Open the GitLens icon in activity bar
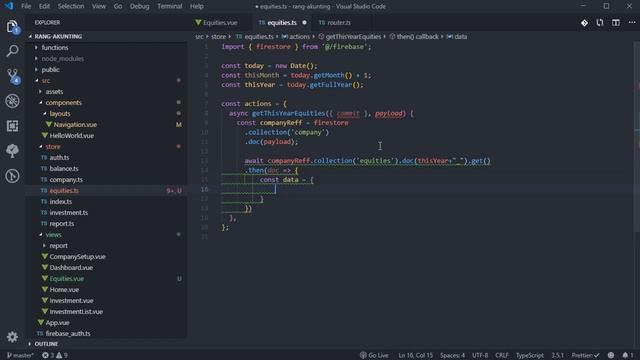This screenshot has width=640, height=360. (12, 176)
